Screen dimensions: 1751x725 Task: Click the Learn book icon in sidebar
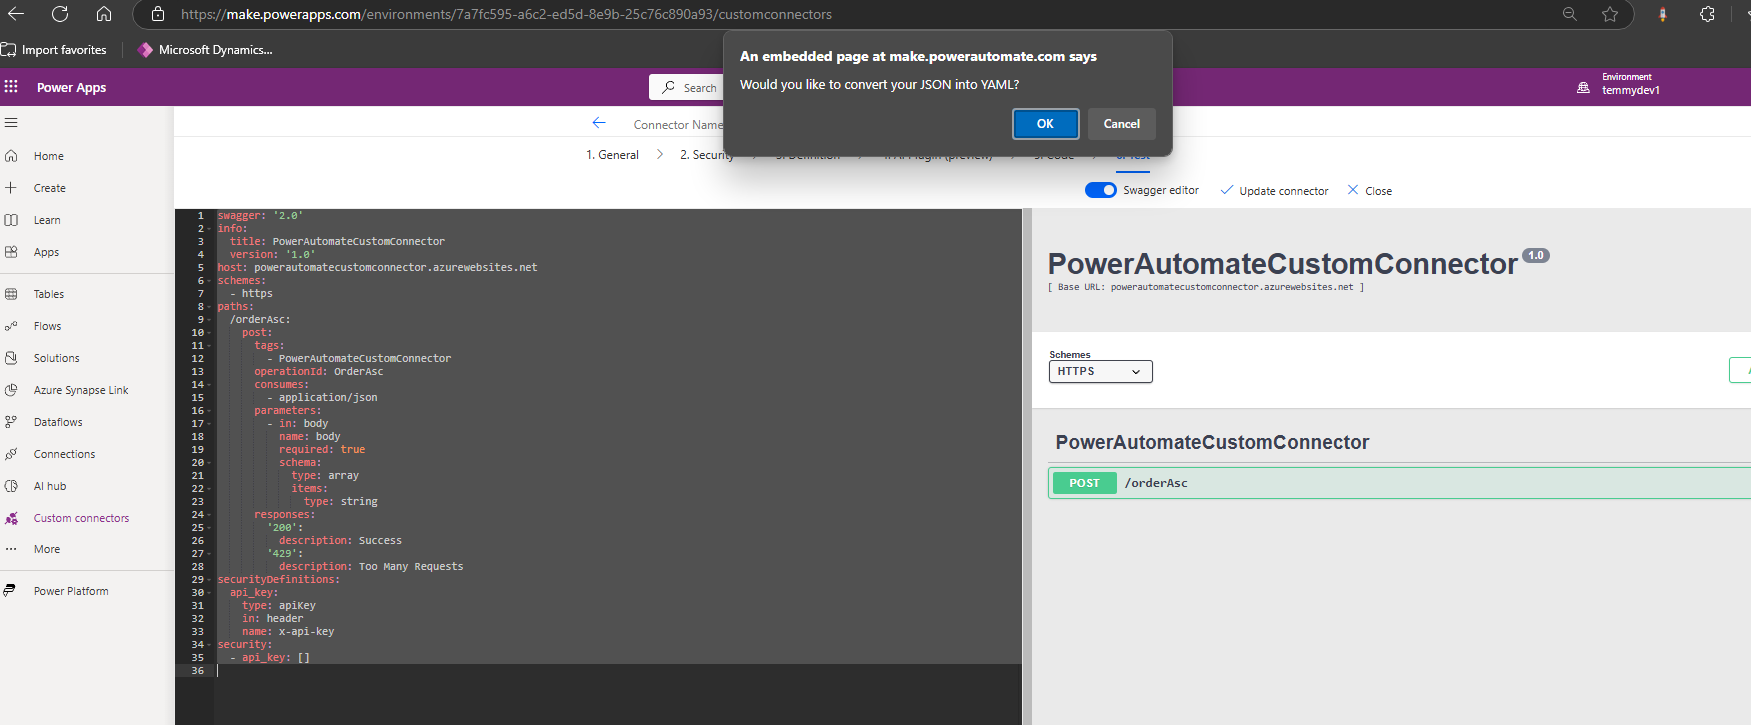click(x=11, y=220)
